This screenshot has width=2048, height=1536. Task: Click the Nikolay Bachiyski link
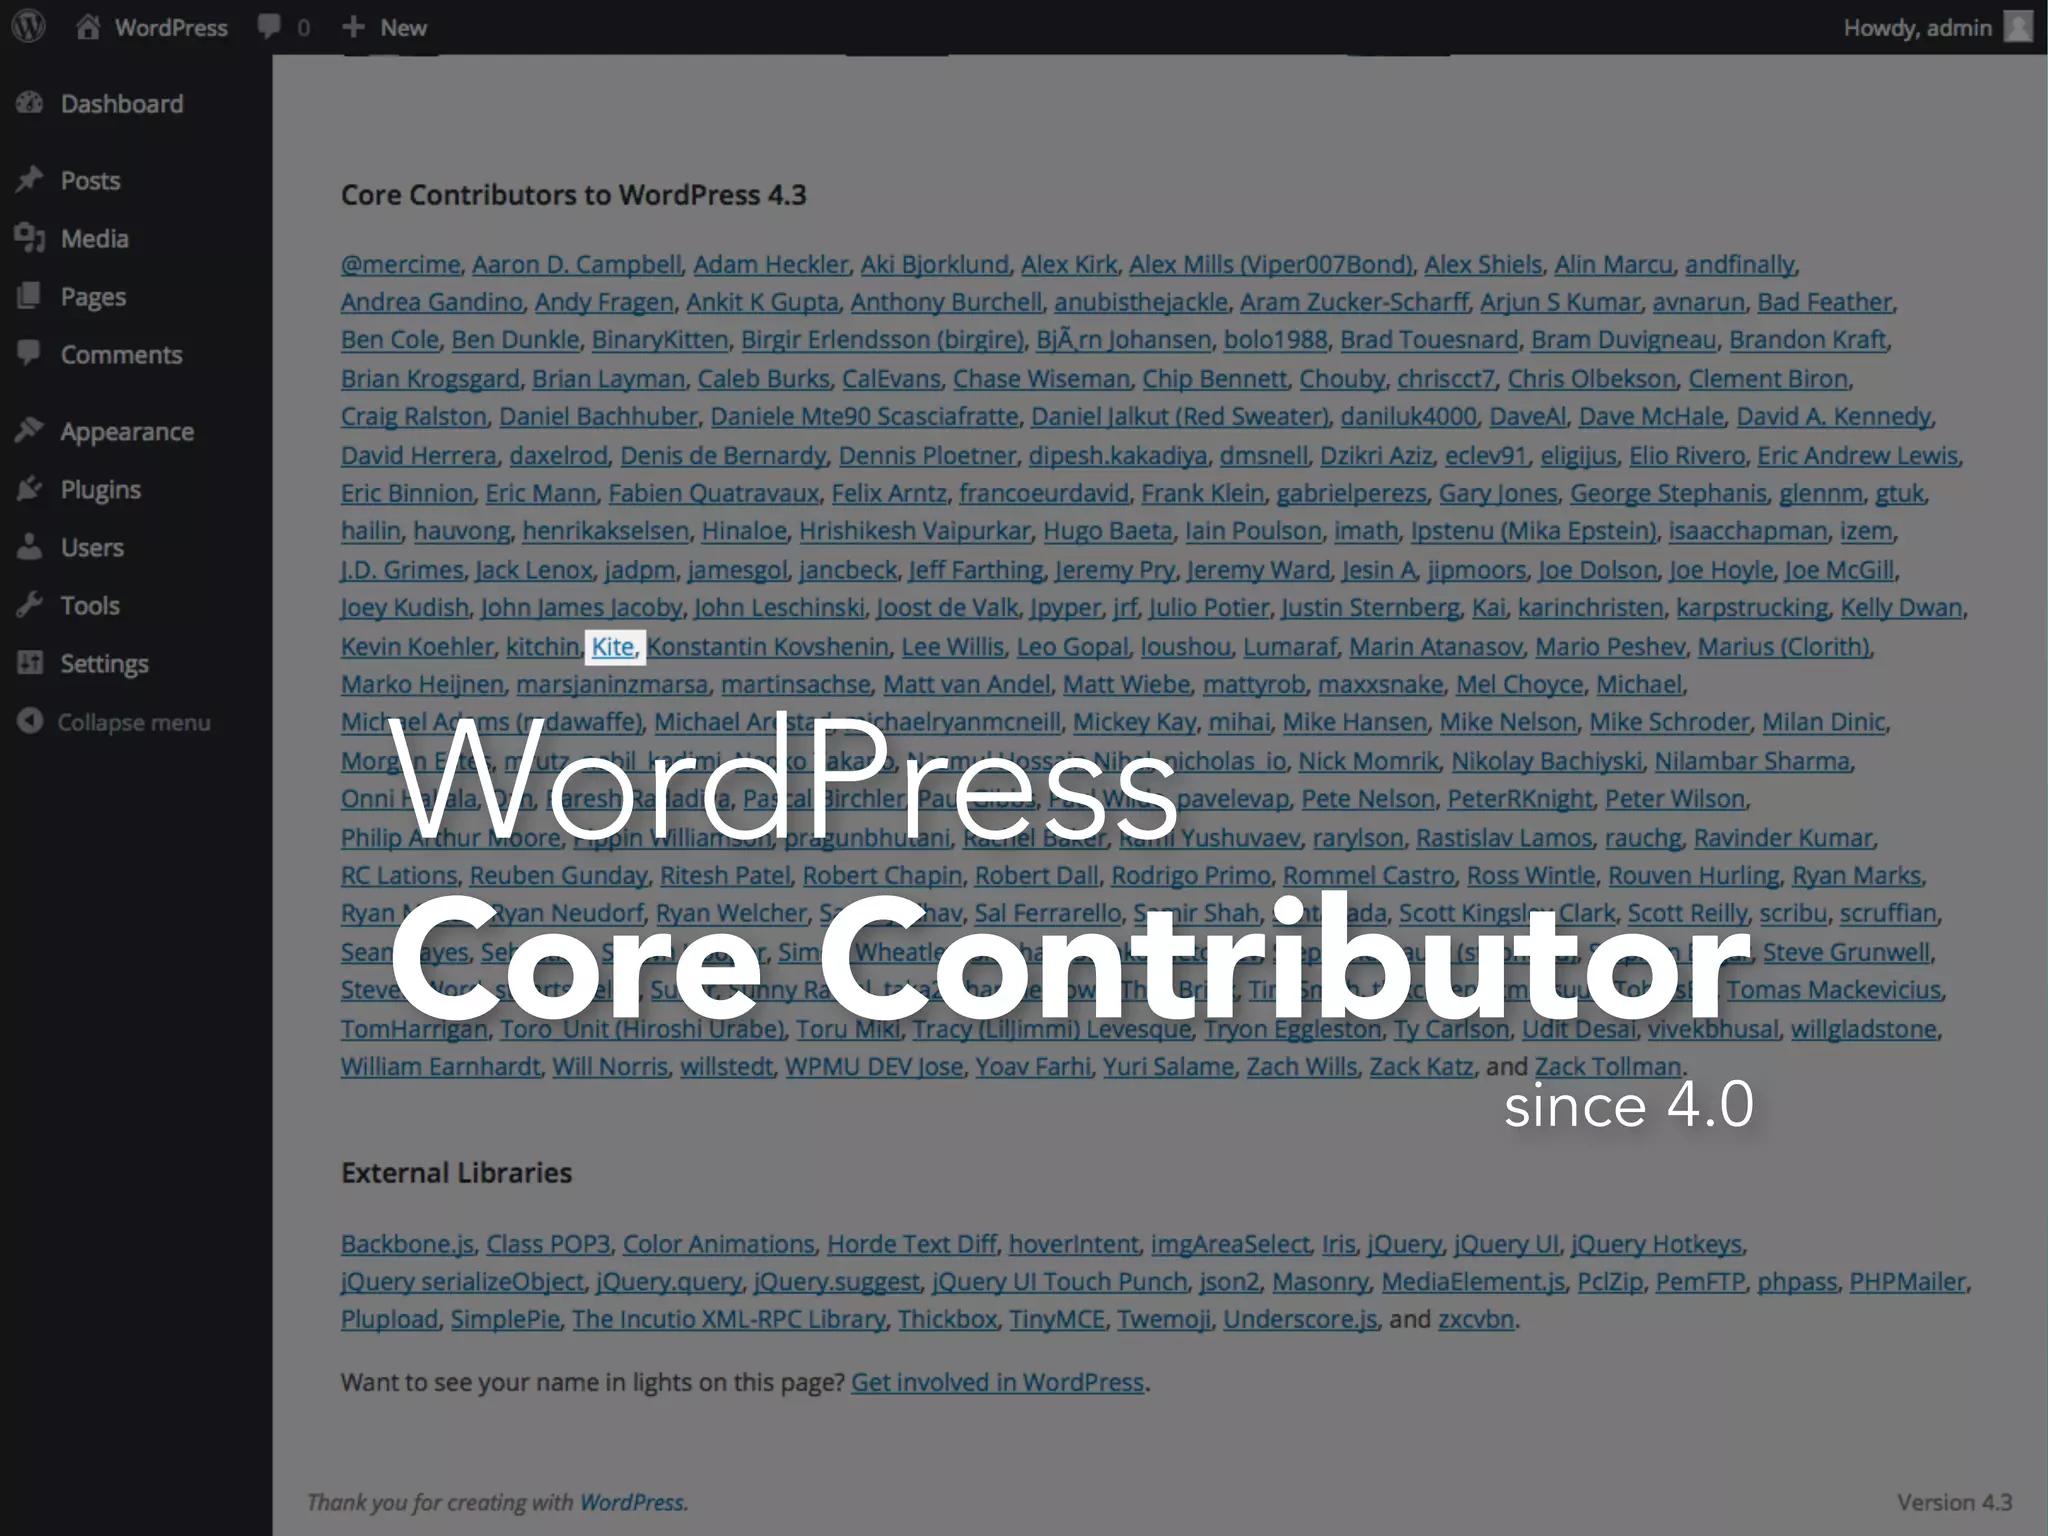(1546, 762)
